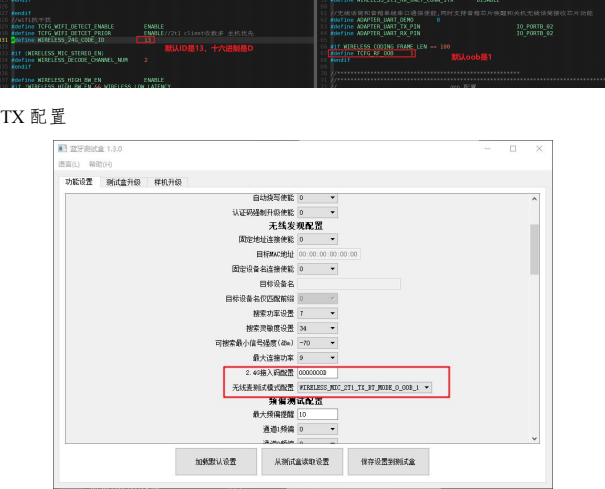
Task: Click the ADAPTER_UART_TX_PIN define in code
Action: [x=441, y=27]
